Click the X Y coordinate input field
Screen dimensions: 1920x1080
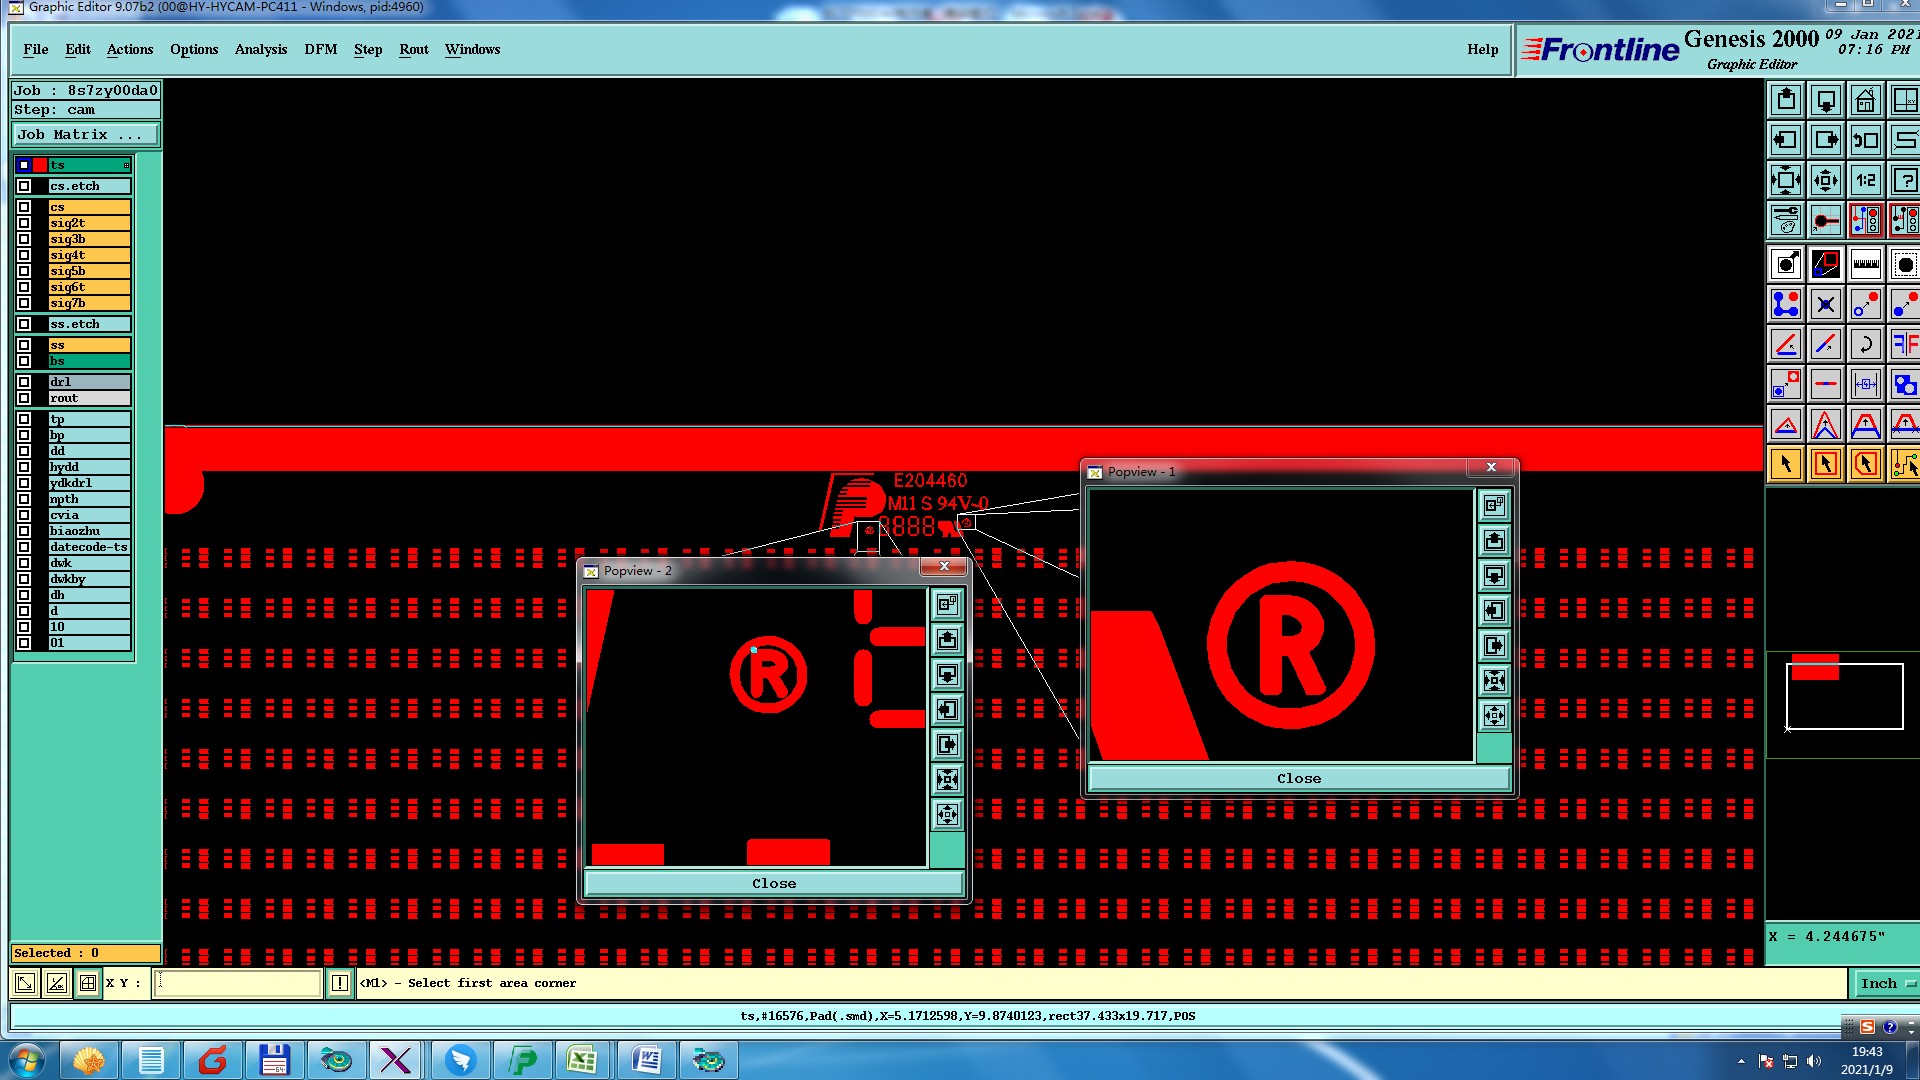(x=239, y=984)
